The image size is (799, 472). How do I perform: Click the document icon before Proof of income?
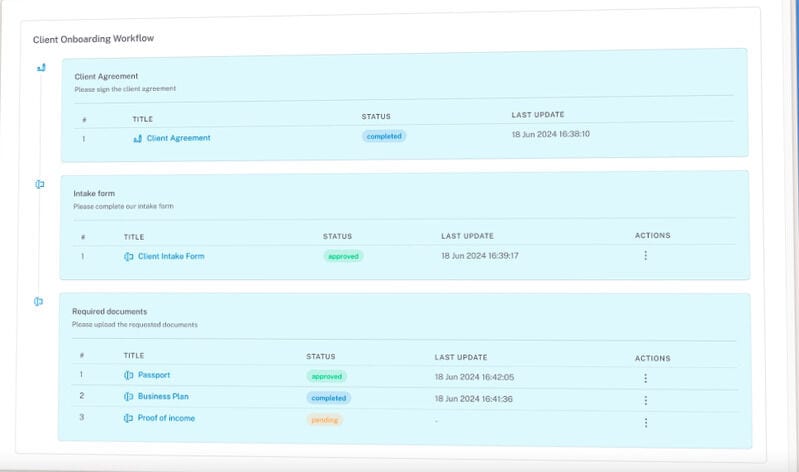(129, 418)
